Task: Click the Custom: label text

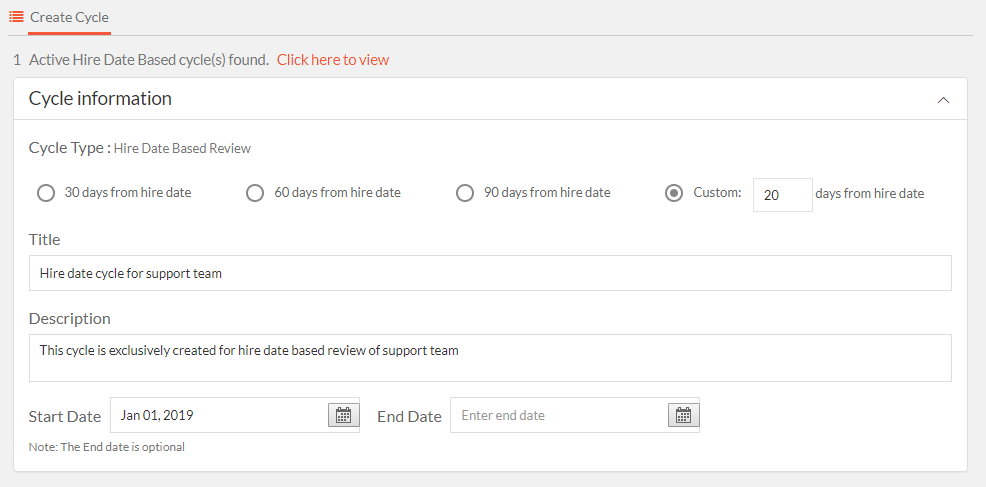Action: point(717,193)
